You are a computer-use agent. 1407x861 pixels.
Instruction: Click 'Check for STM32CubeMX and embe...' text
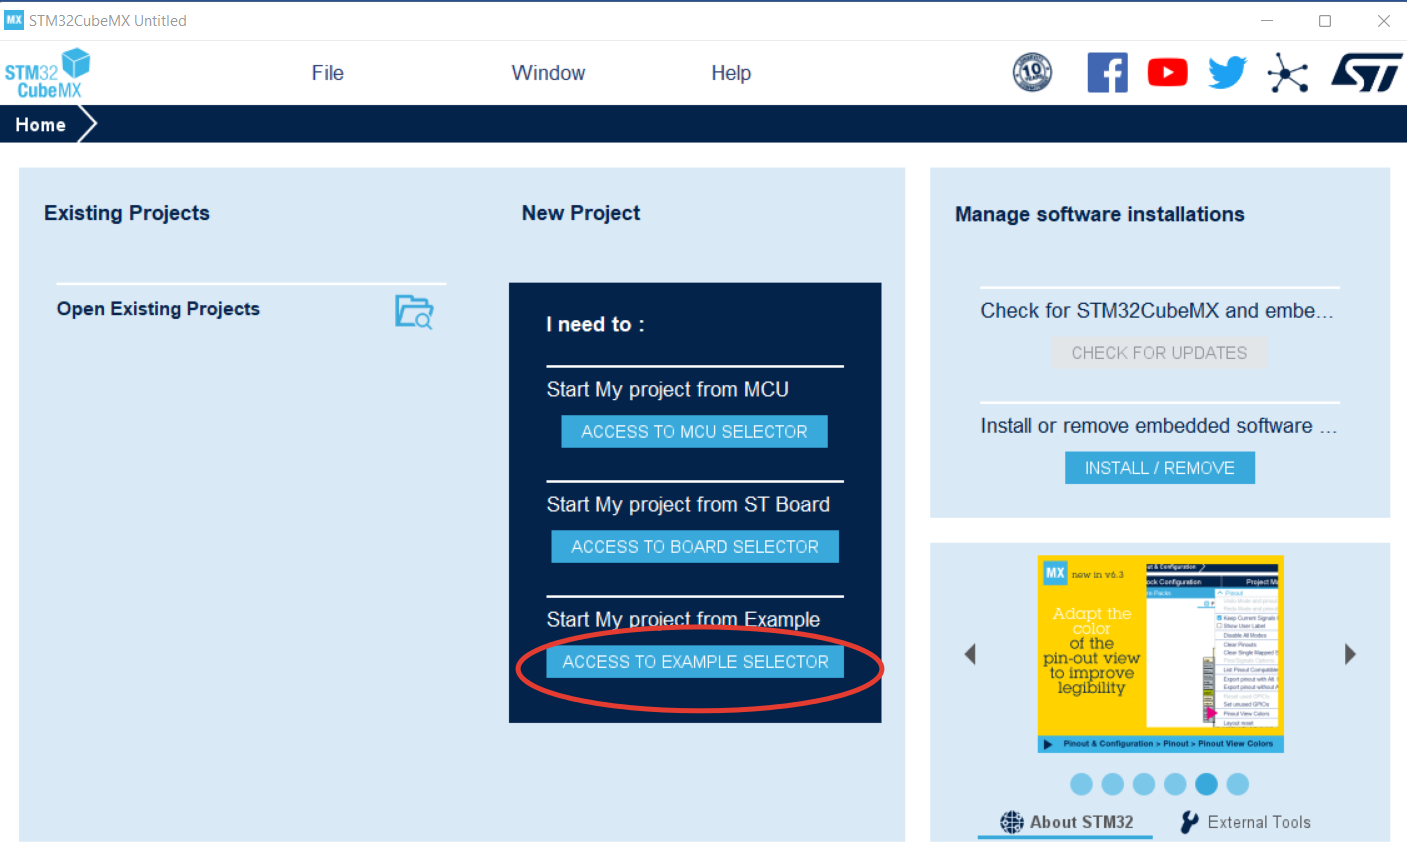coord(1157,311)
